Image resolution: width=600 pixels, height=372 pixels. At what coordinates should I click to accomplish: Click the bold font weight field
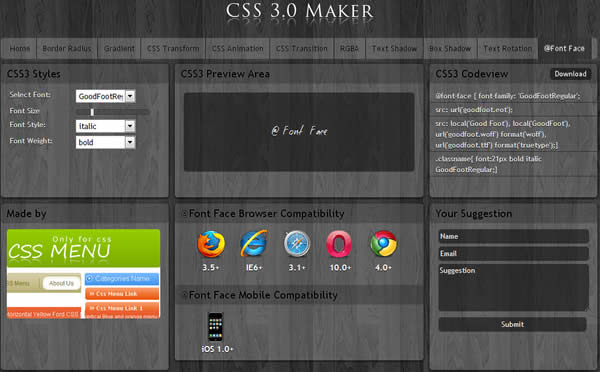(x=106, y=142)
